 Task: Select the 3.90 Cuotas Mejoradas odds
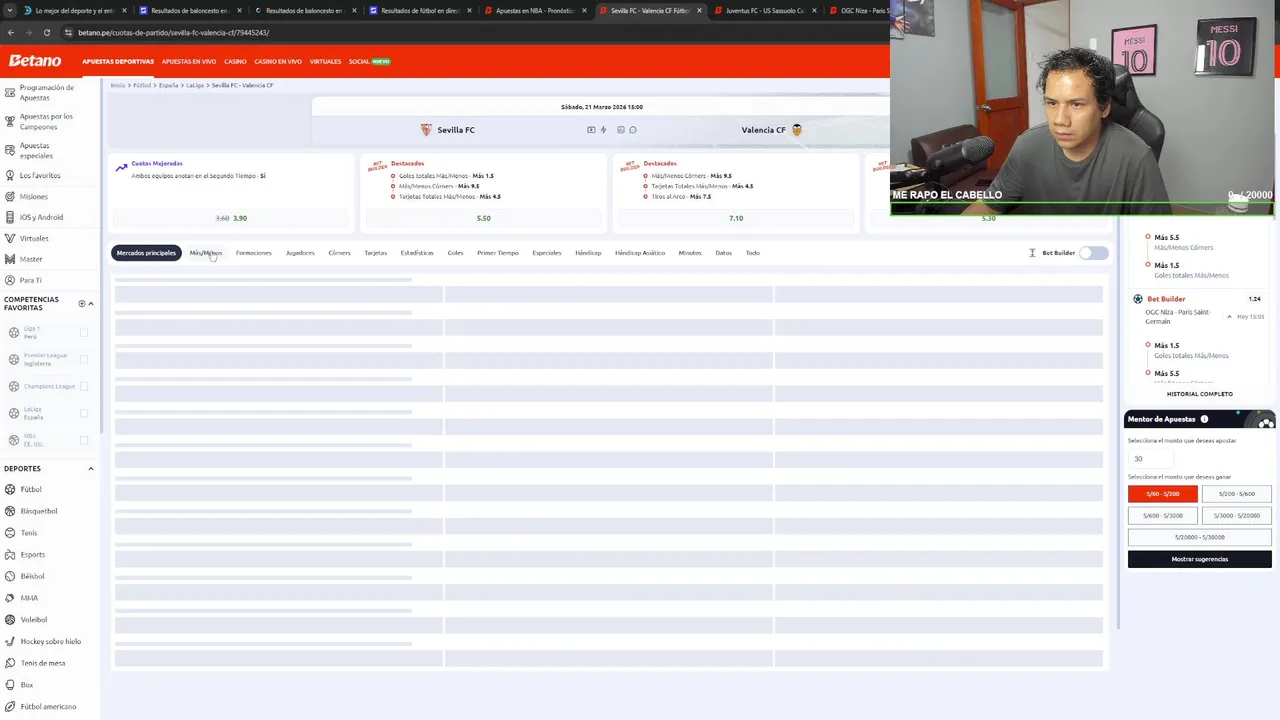(231, 218)
